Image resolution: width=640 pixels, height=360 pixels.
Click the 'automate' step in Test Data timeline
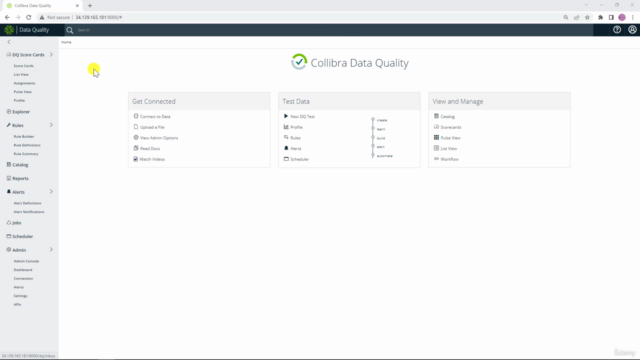[x=384, y=156]
